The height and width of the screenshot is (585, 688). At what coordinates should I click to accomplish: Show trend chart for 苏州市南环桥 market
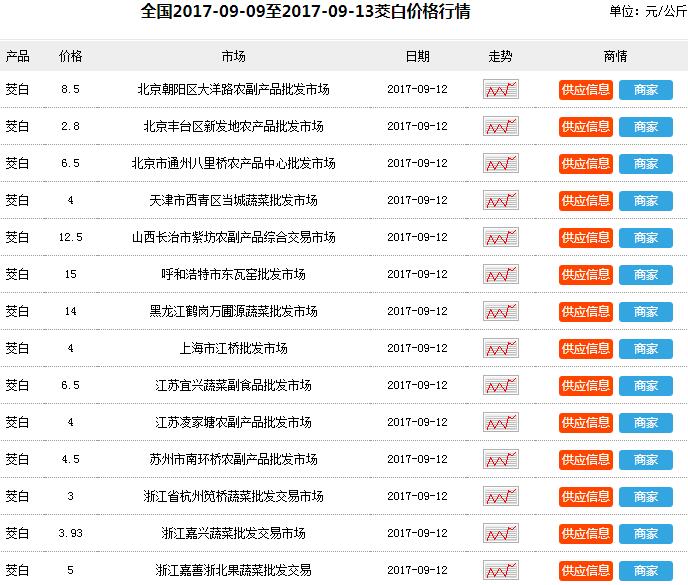(500, 460)
